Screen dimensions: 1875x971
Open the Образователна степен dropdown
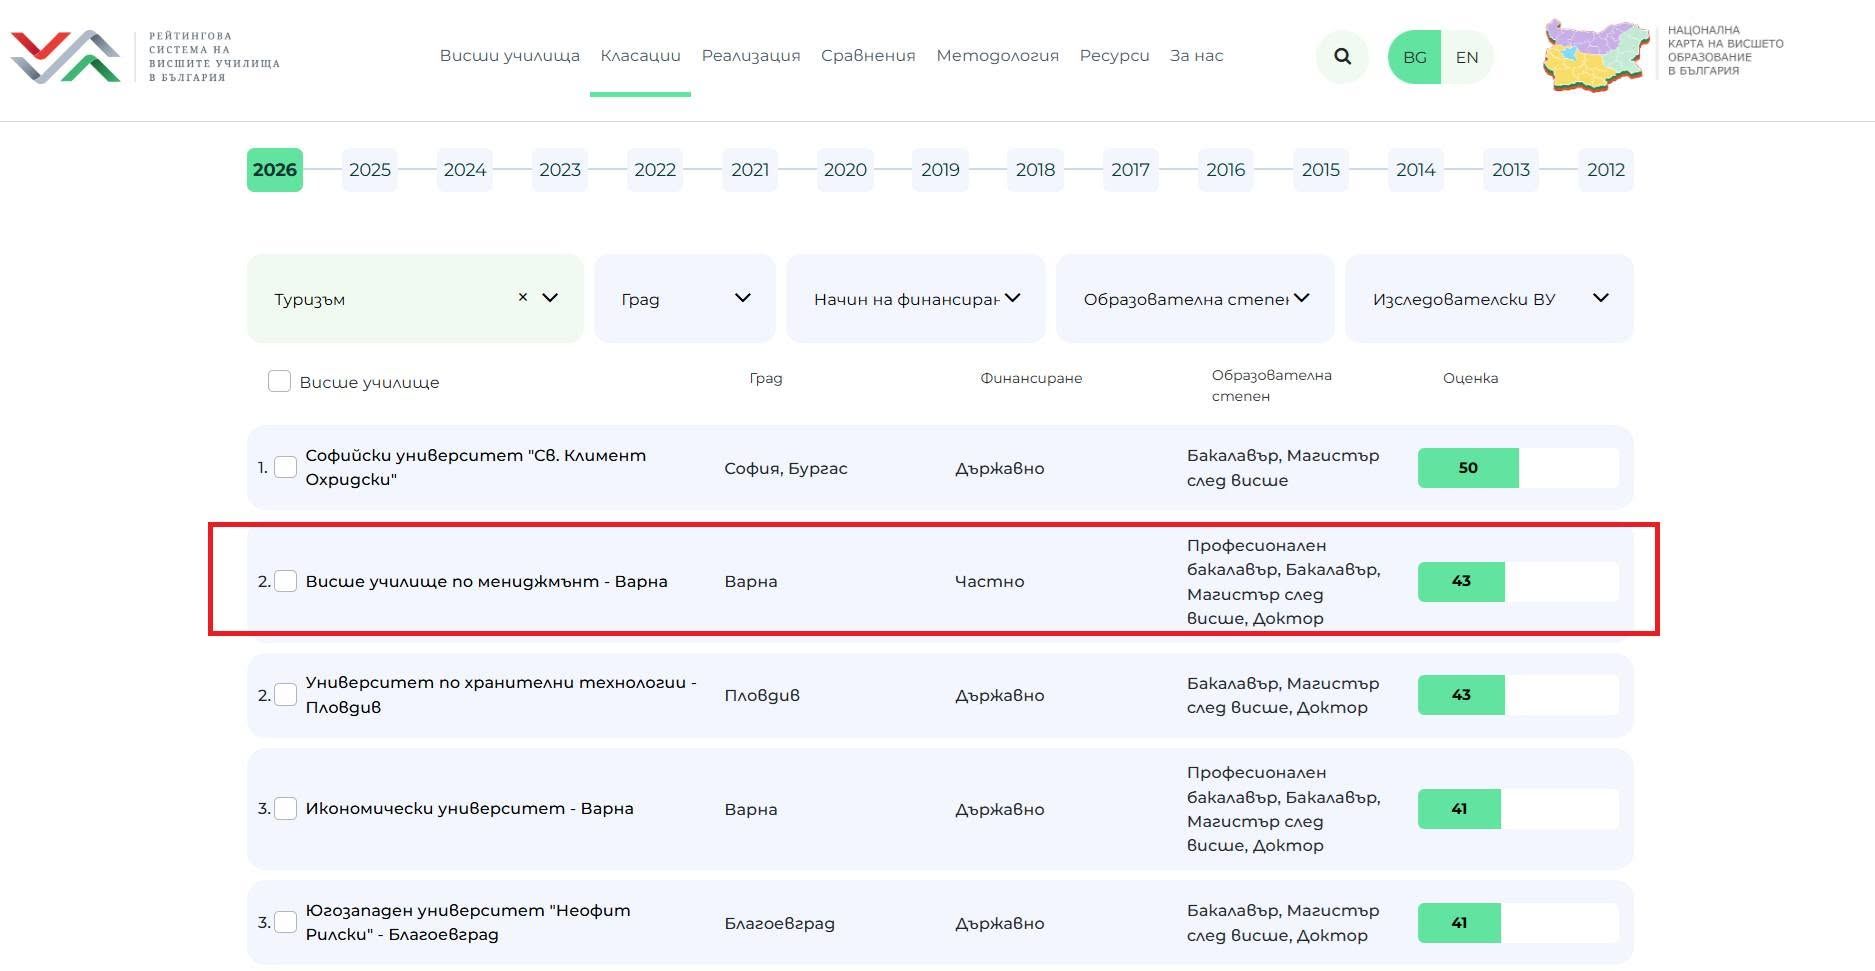pyautogui.click(x=1195, y=298)
